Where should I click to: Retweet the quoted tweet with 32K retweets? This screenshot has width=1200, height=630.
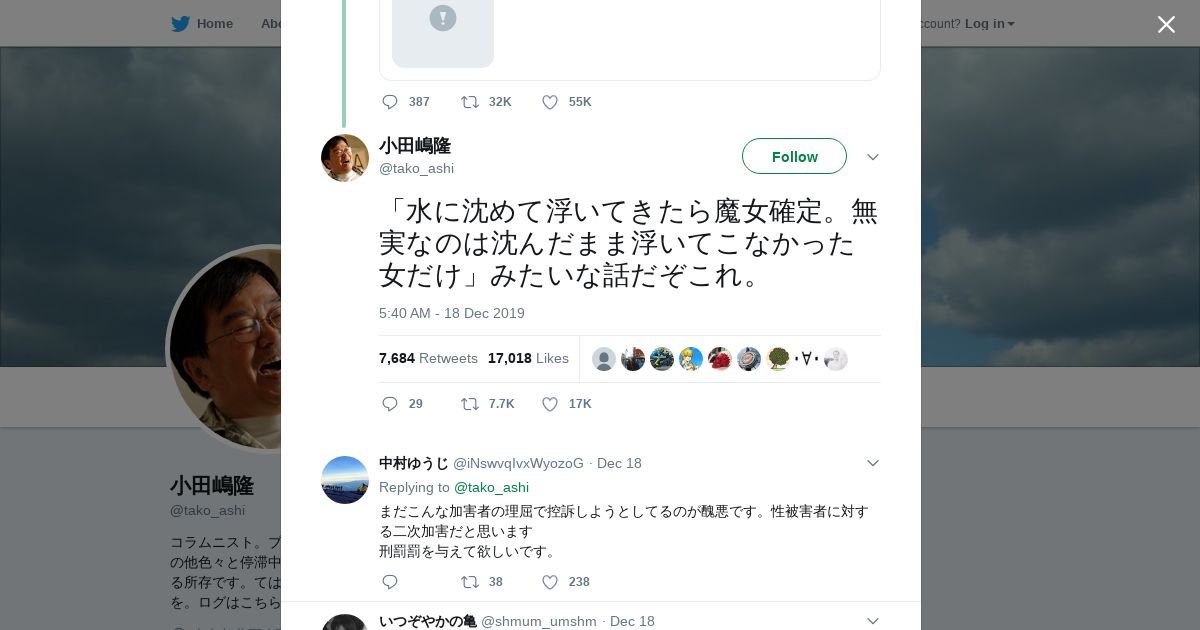tap(470, 102)
